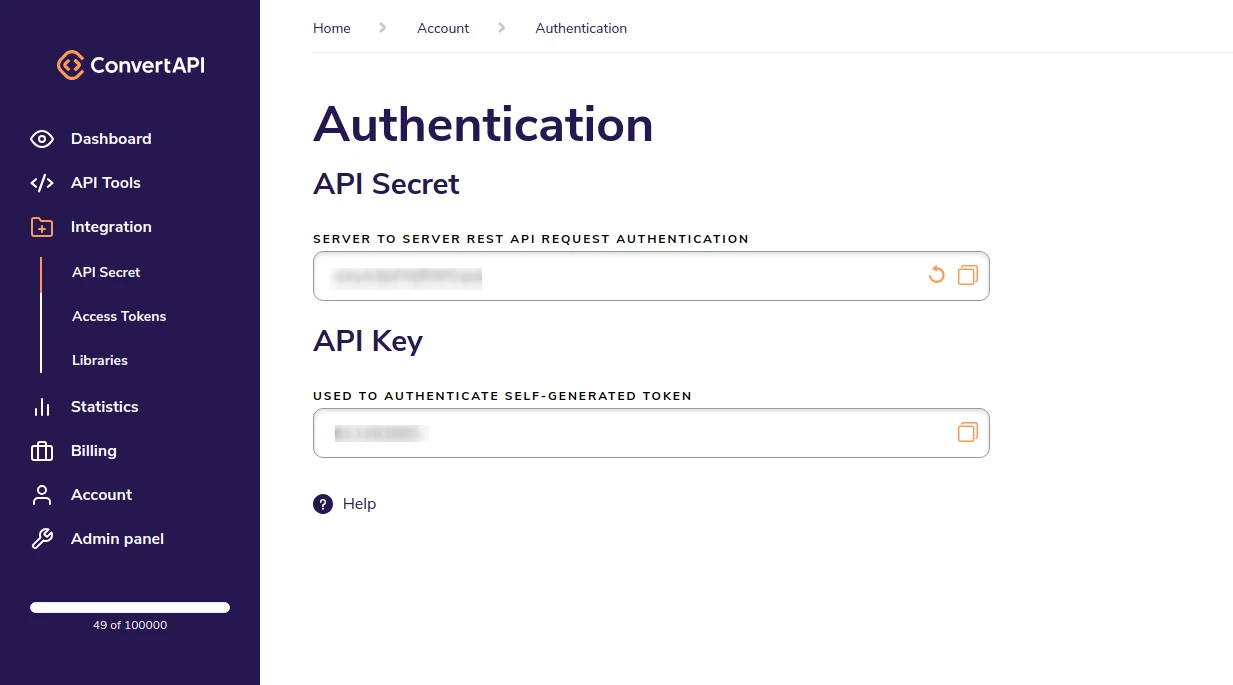Navigate to Home via breadcrumb
This screenshot has height=685, width=1233.
point(331,28)
